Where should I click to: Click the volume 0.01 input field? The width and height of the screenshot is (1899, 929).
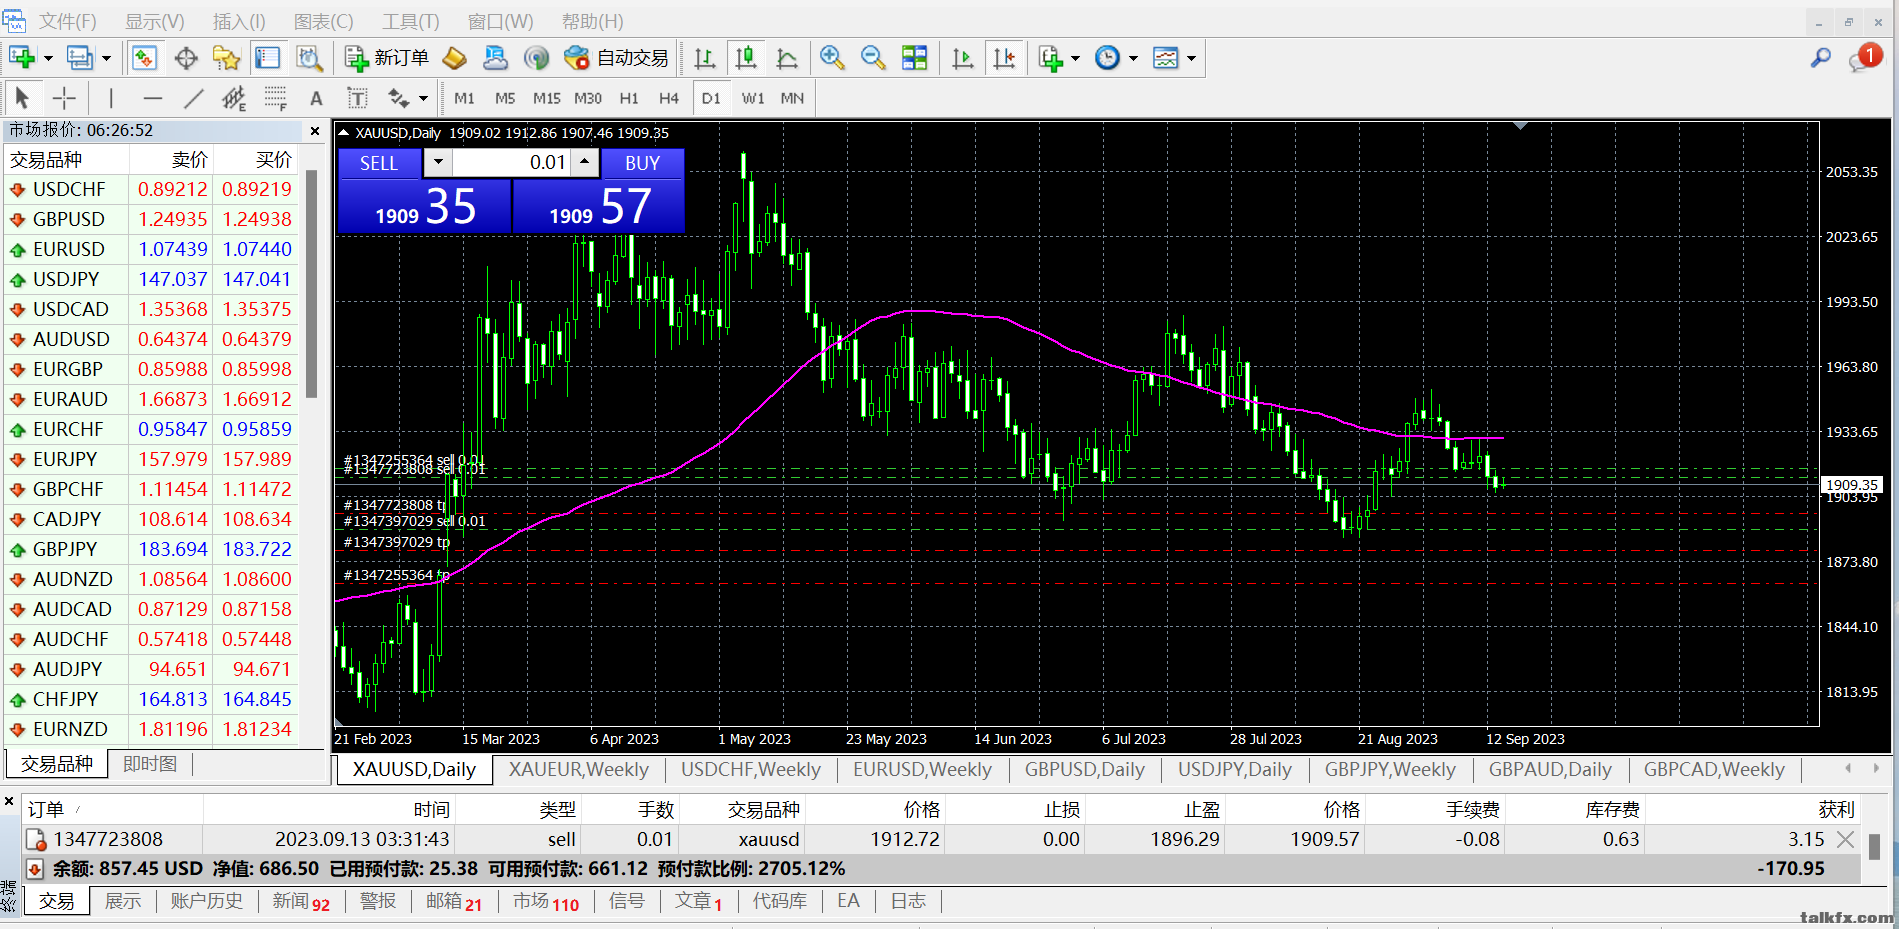coord(511,162)
